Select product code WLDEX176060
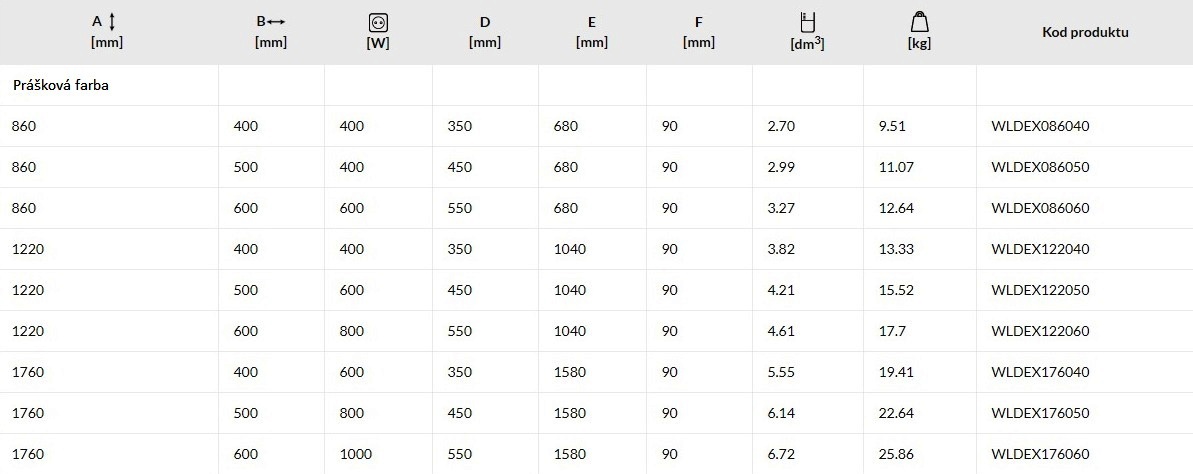 (x=1040, y=455)
